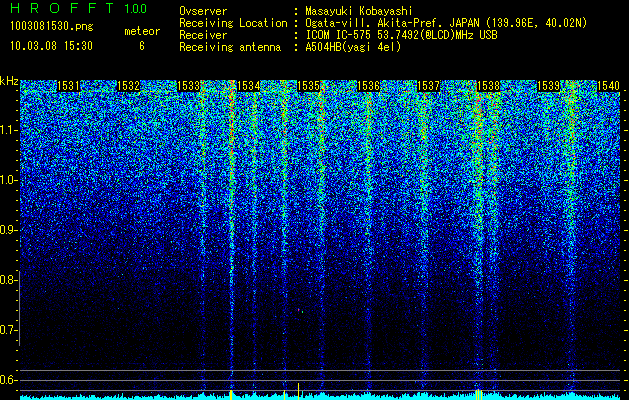The image size is (629, 400).
Task: Click the small red dot in the spectrogram
Action: [298, 310]
